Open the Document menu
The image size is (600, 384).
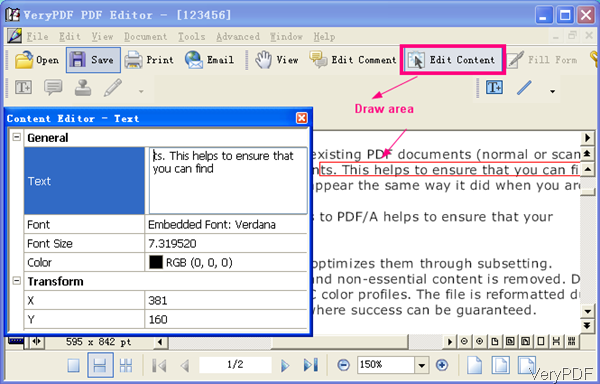[x=146, y=37]
